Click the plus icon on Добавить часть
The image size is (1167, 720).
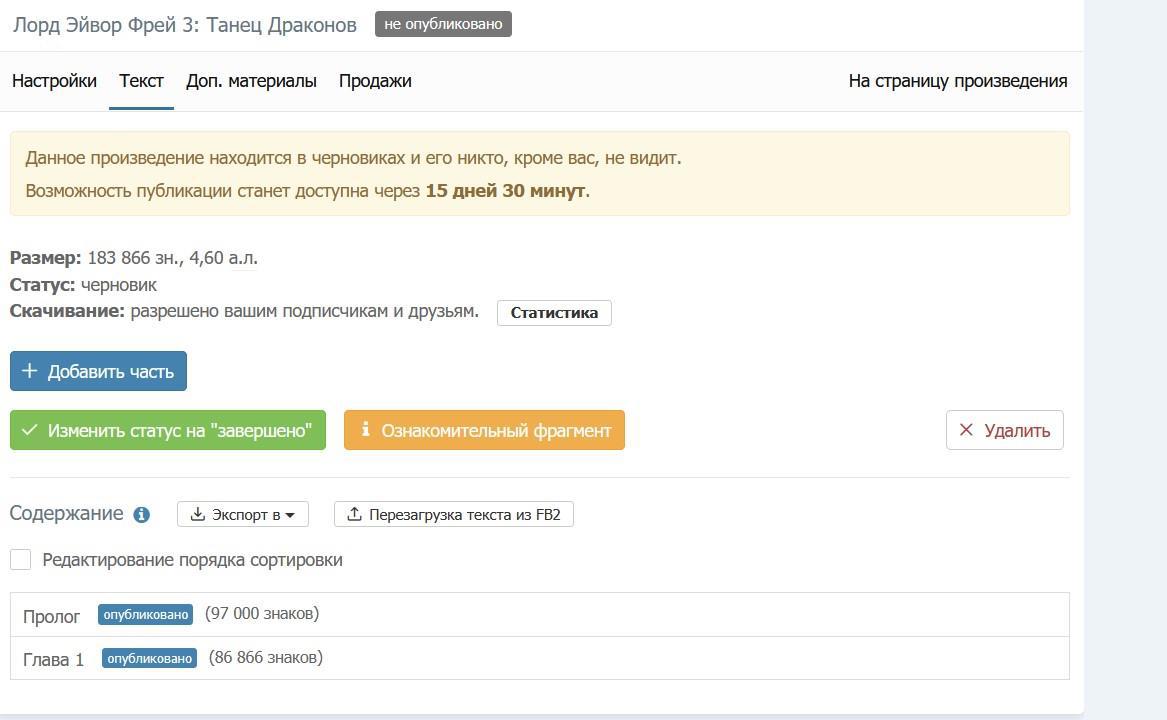pyautogui.click(x=29, y=371)
